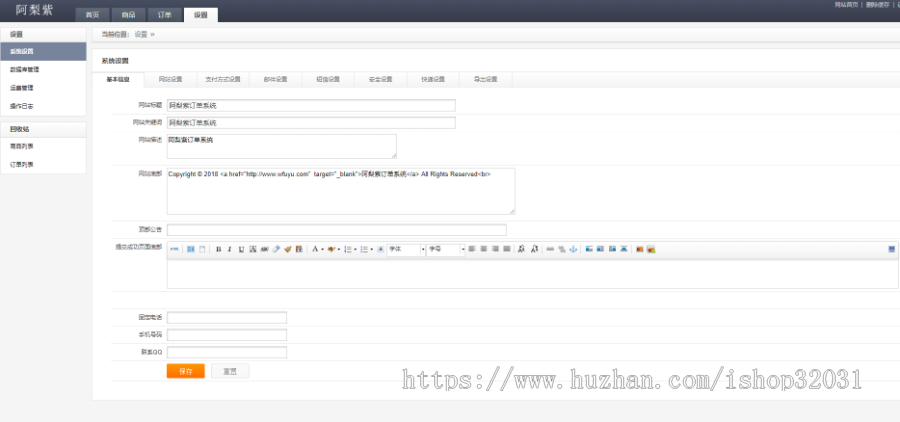This screenshot has height=422, width=900.
Task: Insert an unordered bullet list
Action: click(x=363, y=249)
